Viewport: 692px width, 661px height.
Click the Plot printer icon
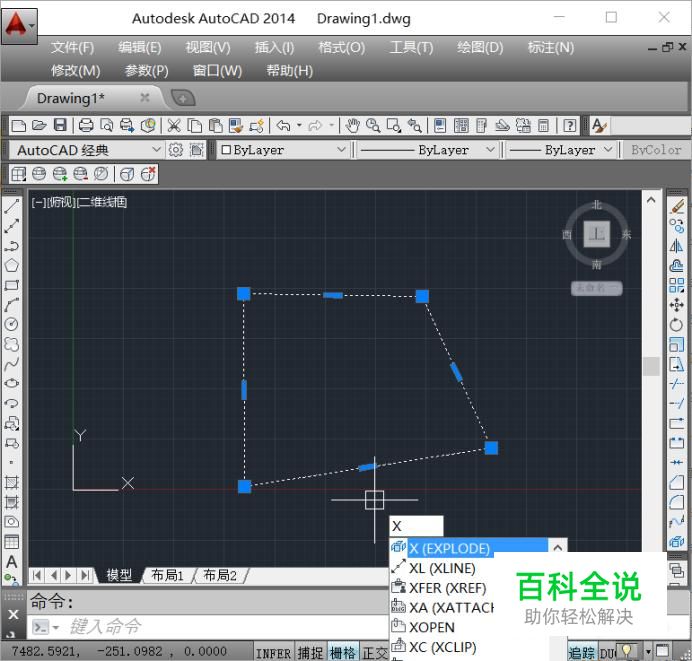[86, 126]
